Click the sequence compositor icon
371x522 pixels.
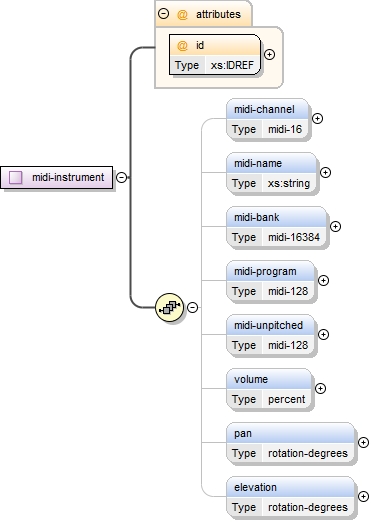click(170, 307)
